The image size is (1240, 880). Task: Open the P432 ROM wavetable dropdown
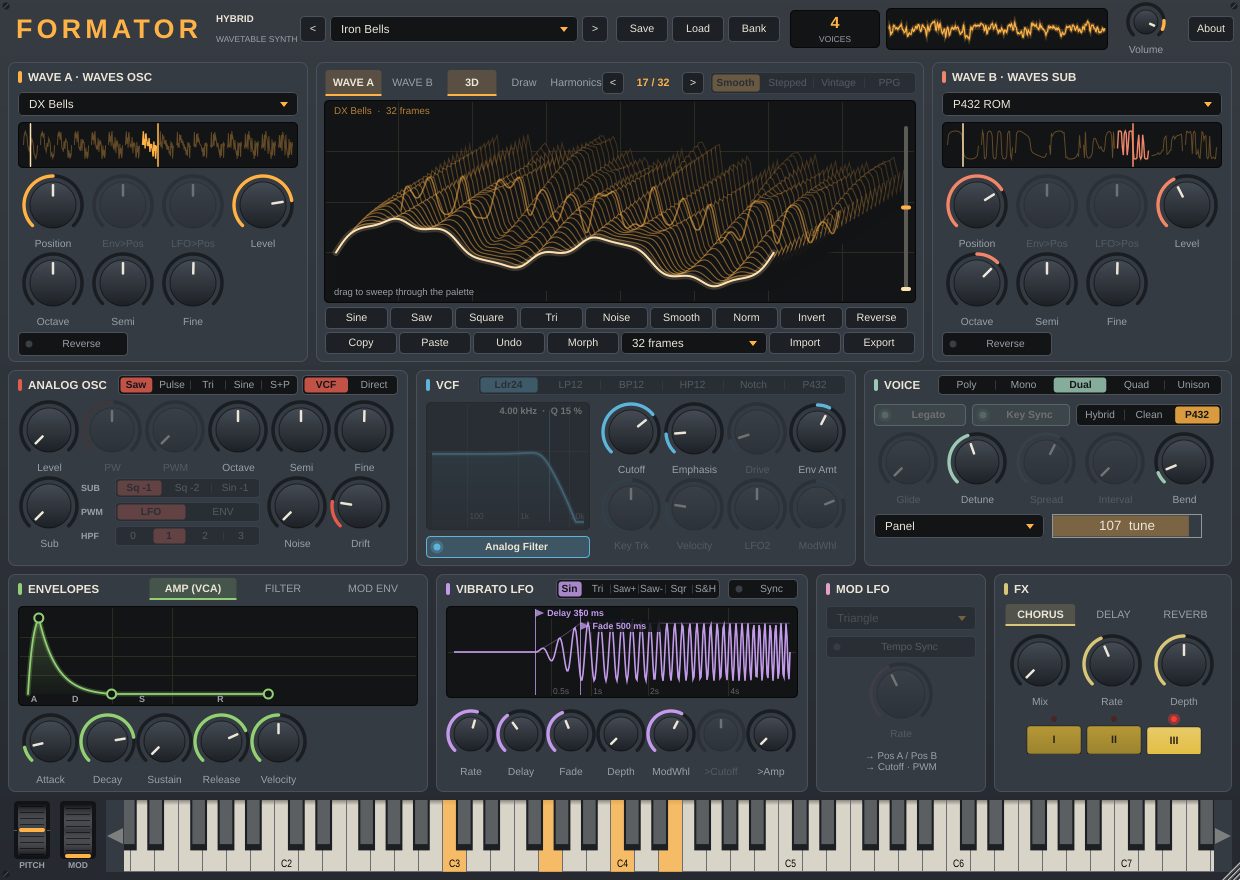point(1082,104)
